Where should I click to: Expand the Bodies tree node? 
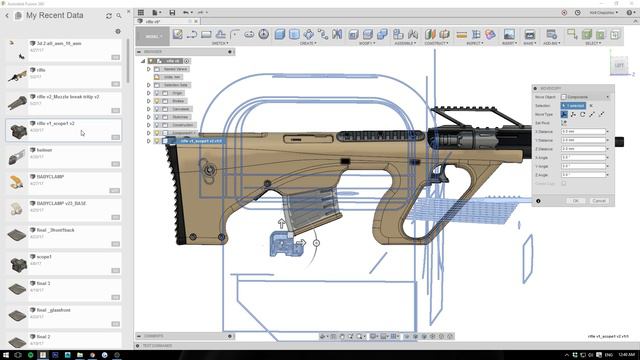[x=149, y=101]
